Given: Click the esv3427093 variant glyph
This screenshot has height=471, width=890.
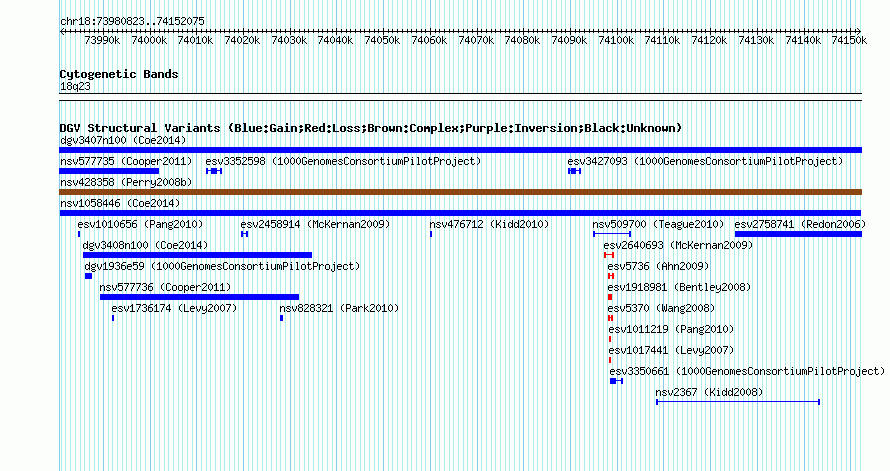Looking at the screenshot, I should tap(574, 171).
